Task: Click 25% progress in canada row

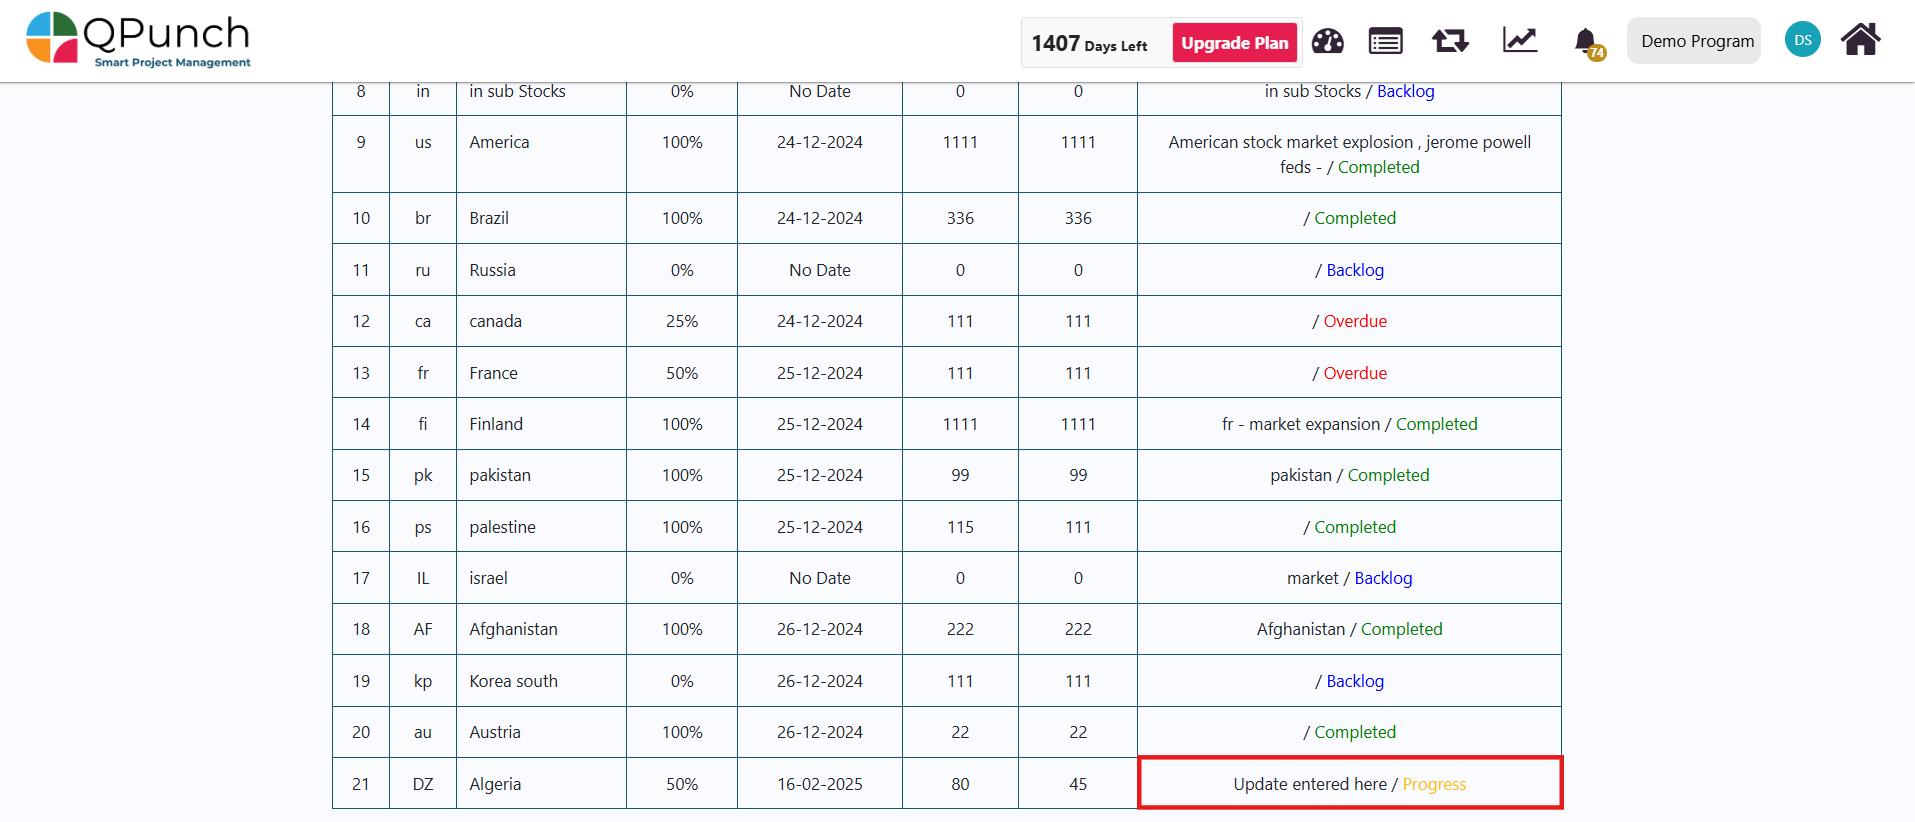Action: [682, 321]
